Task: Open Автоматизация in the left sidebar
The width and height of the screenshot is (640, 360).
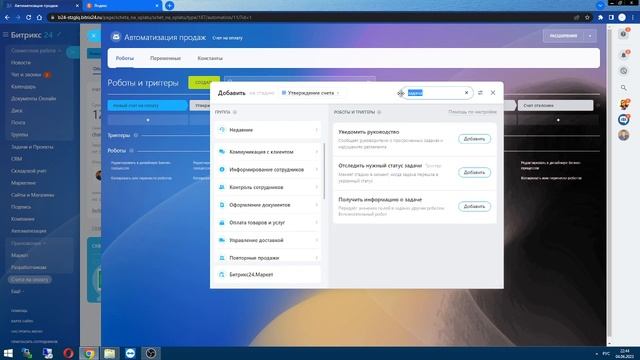Action: point(29,231)
